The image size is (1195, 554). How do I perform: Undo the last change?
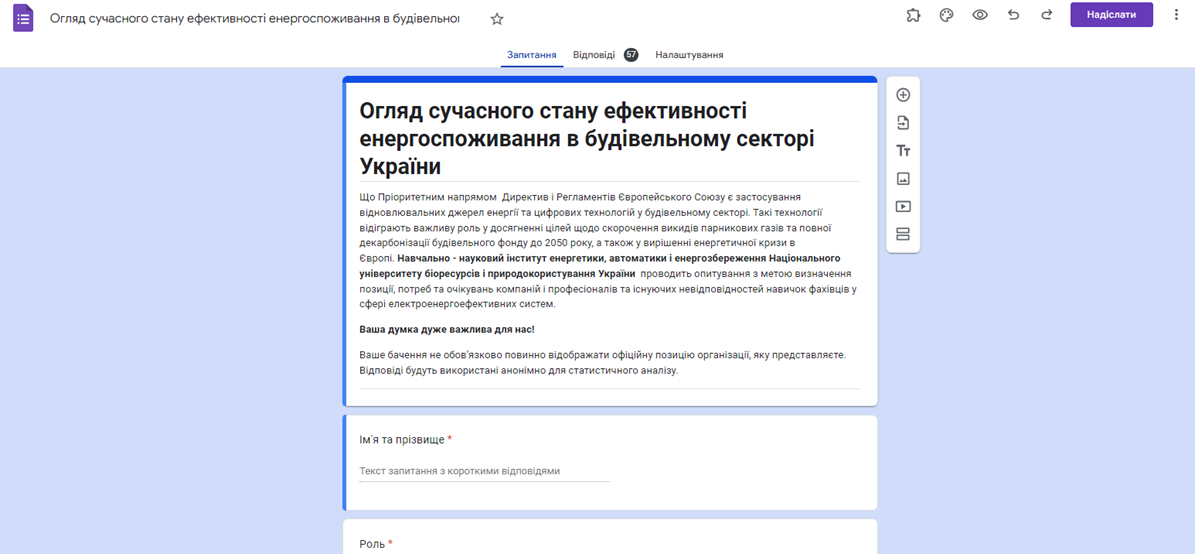tap(1013, 15)
